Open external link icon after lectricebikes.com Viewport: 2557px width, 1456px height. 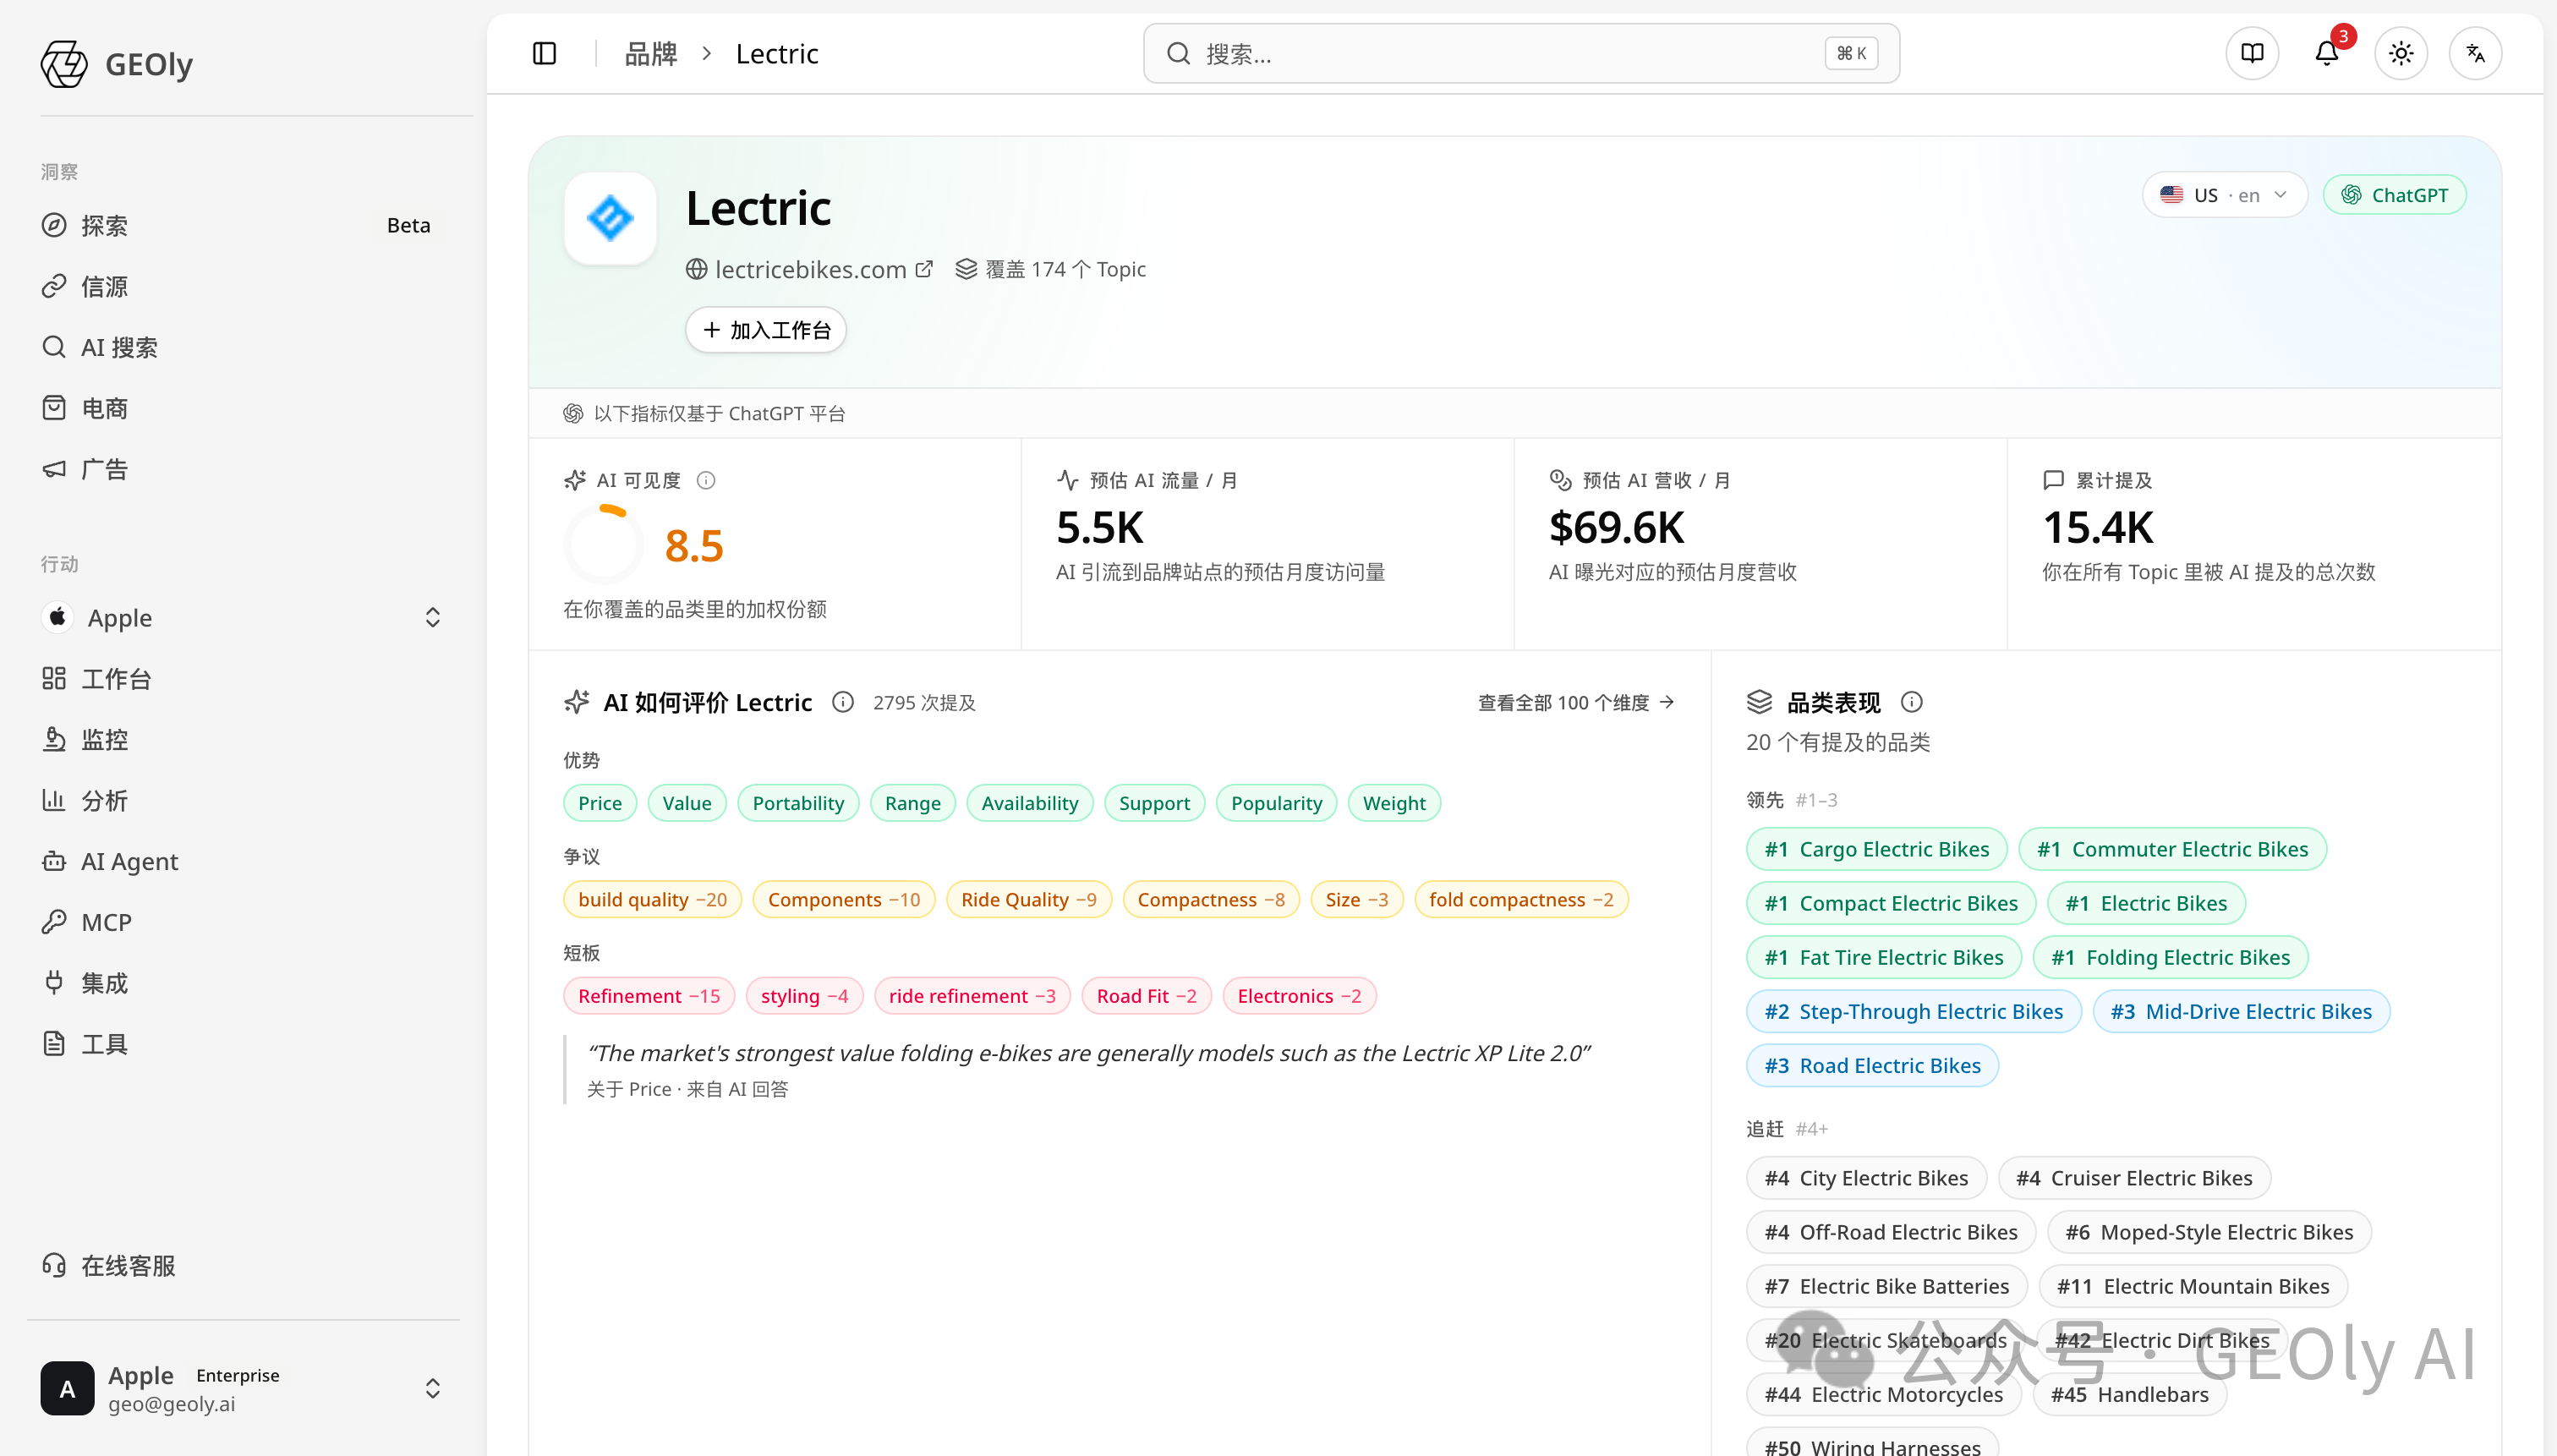tap(924, 269)
